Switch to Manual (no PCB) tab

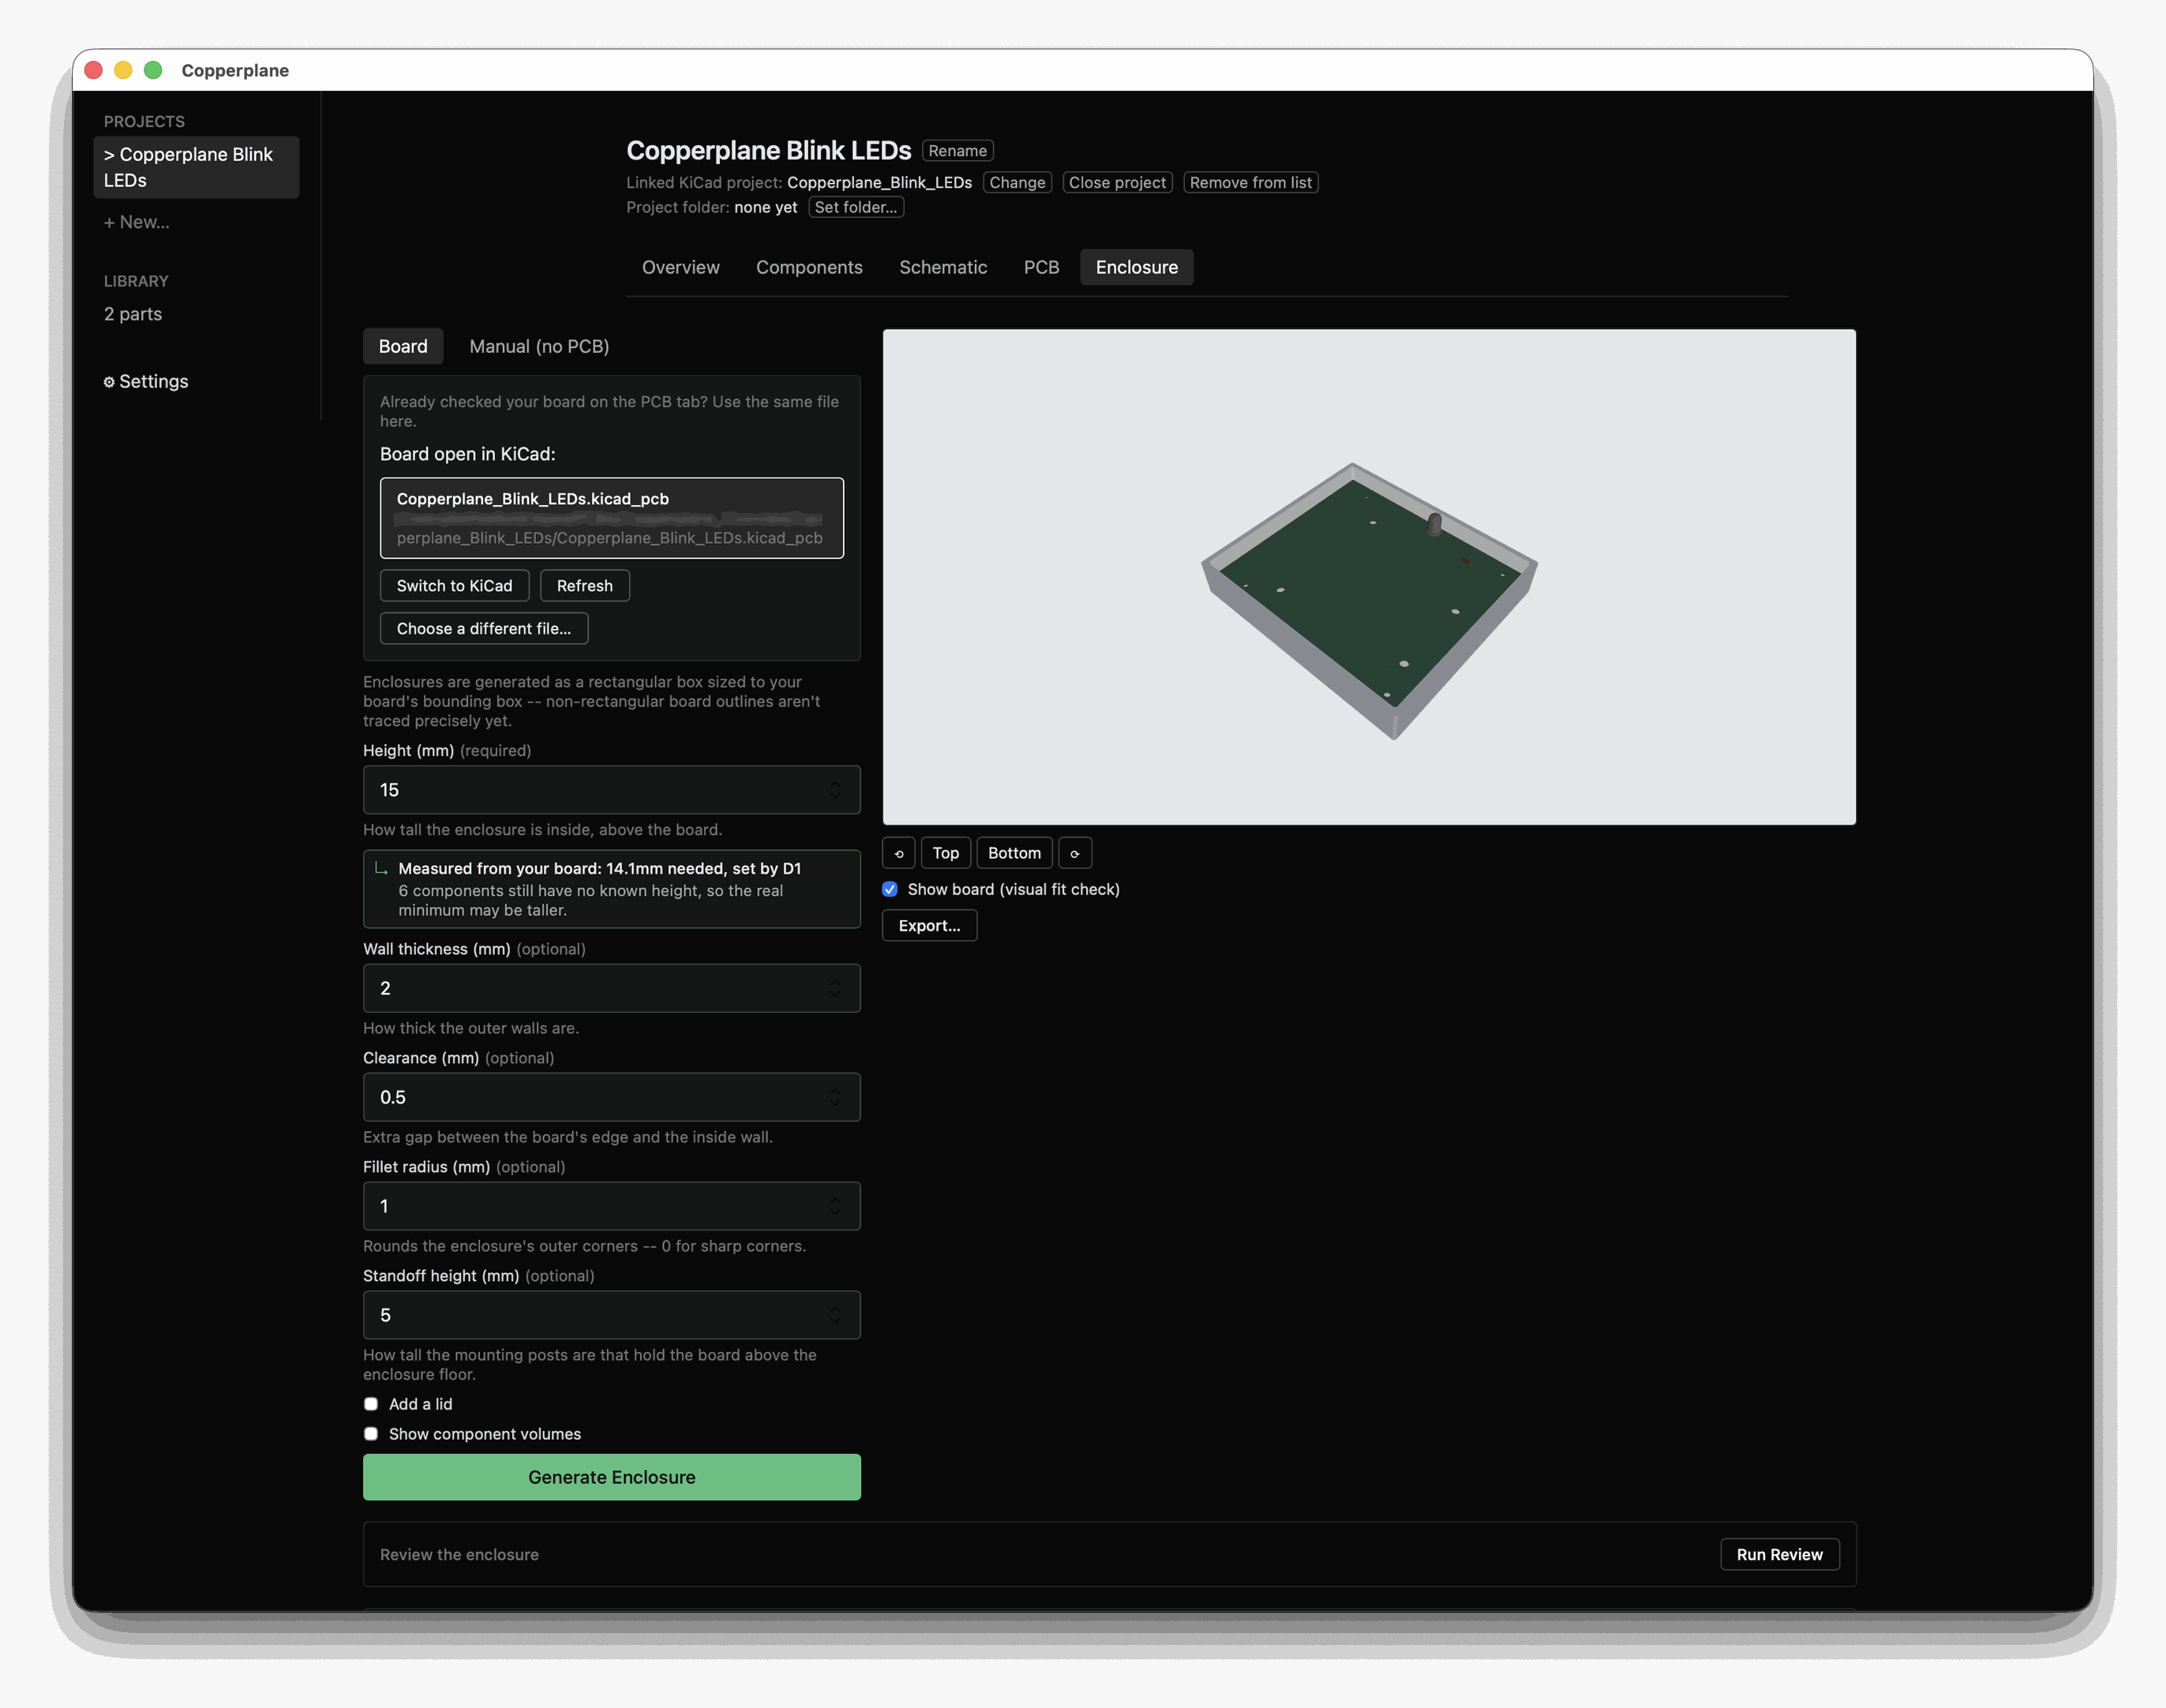coord(539,346)
